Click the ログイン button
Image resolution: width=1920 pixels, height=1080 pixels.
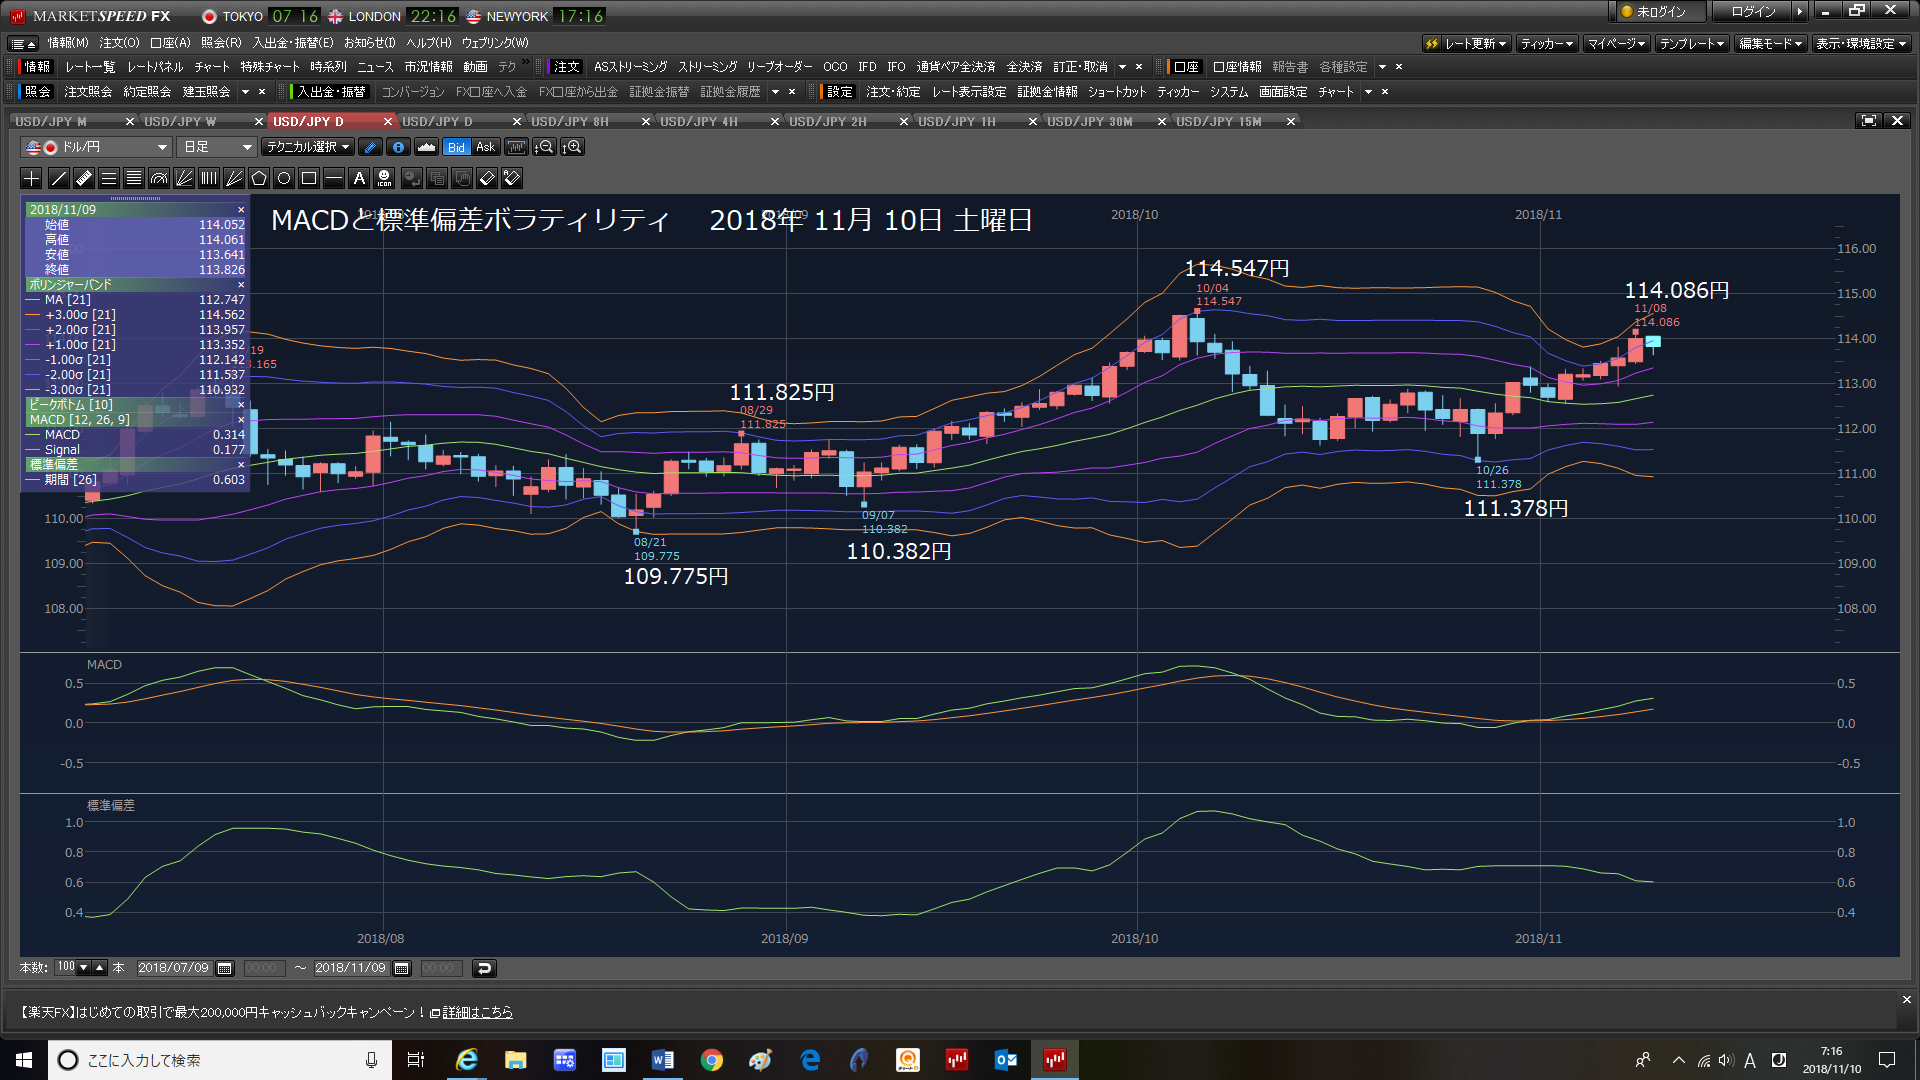1753,12
